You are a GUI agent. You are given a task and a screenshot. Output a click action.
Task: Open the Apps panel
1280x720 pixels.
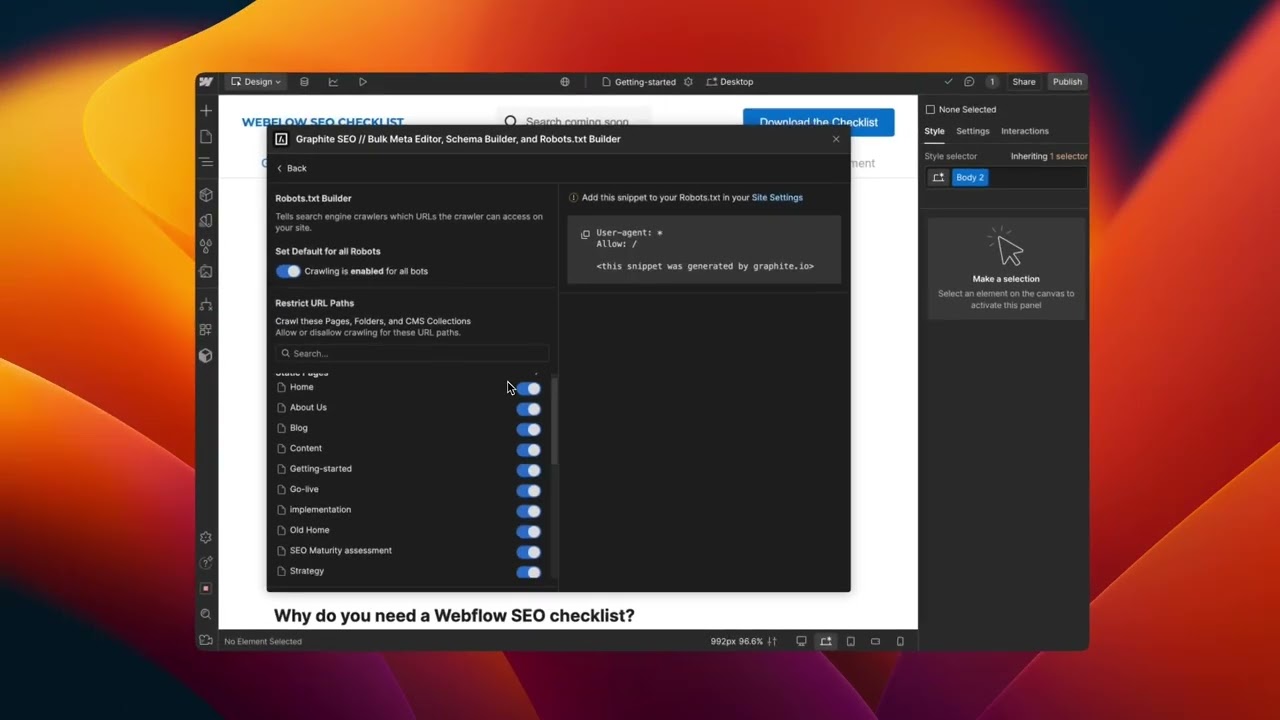pos(206,330)
